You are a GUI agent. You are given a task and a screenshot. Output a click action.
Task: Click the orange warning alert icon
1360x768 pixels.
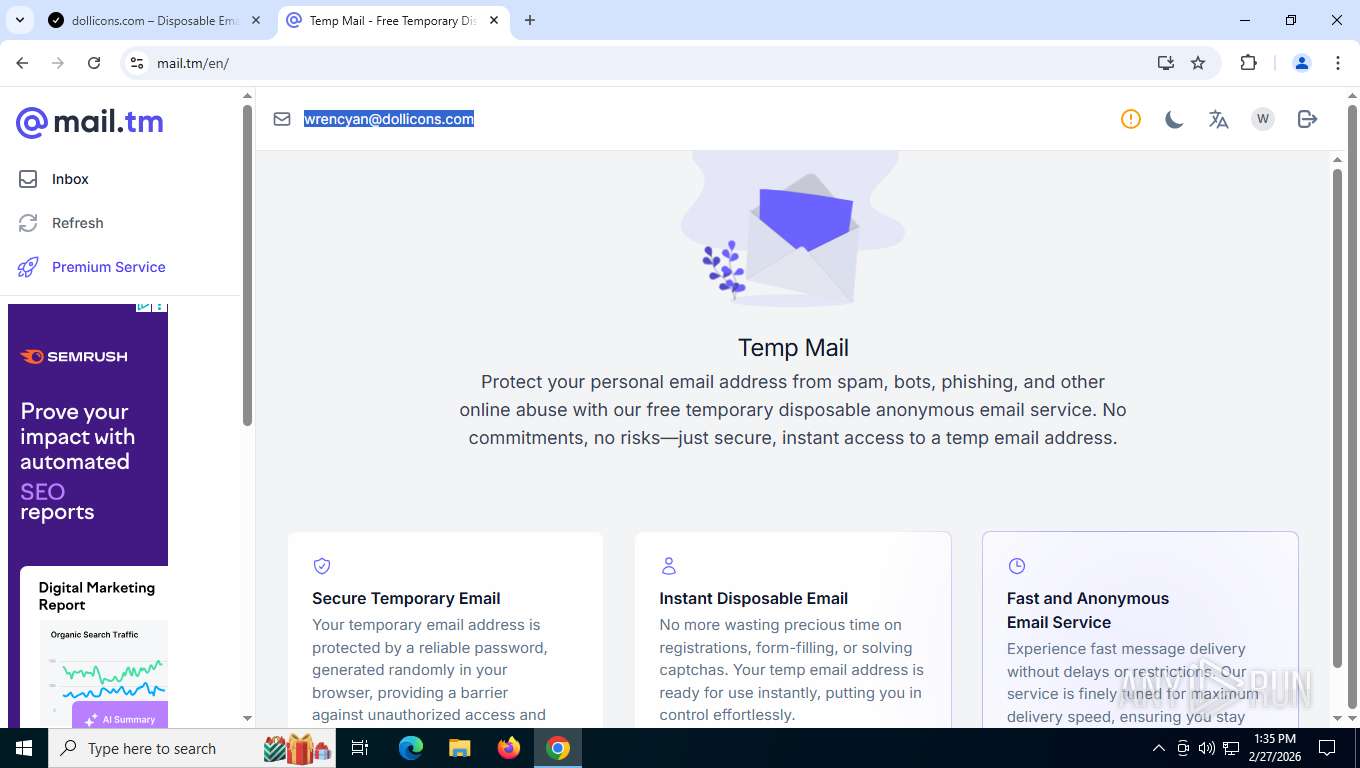(x=1131, y=119)
